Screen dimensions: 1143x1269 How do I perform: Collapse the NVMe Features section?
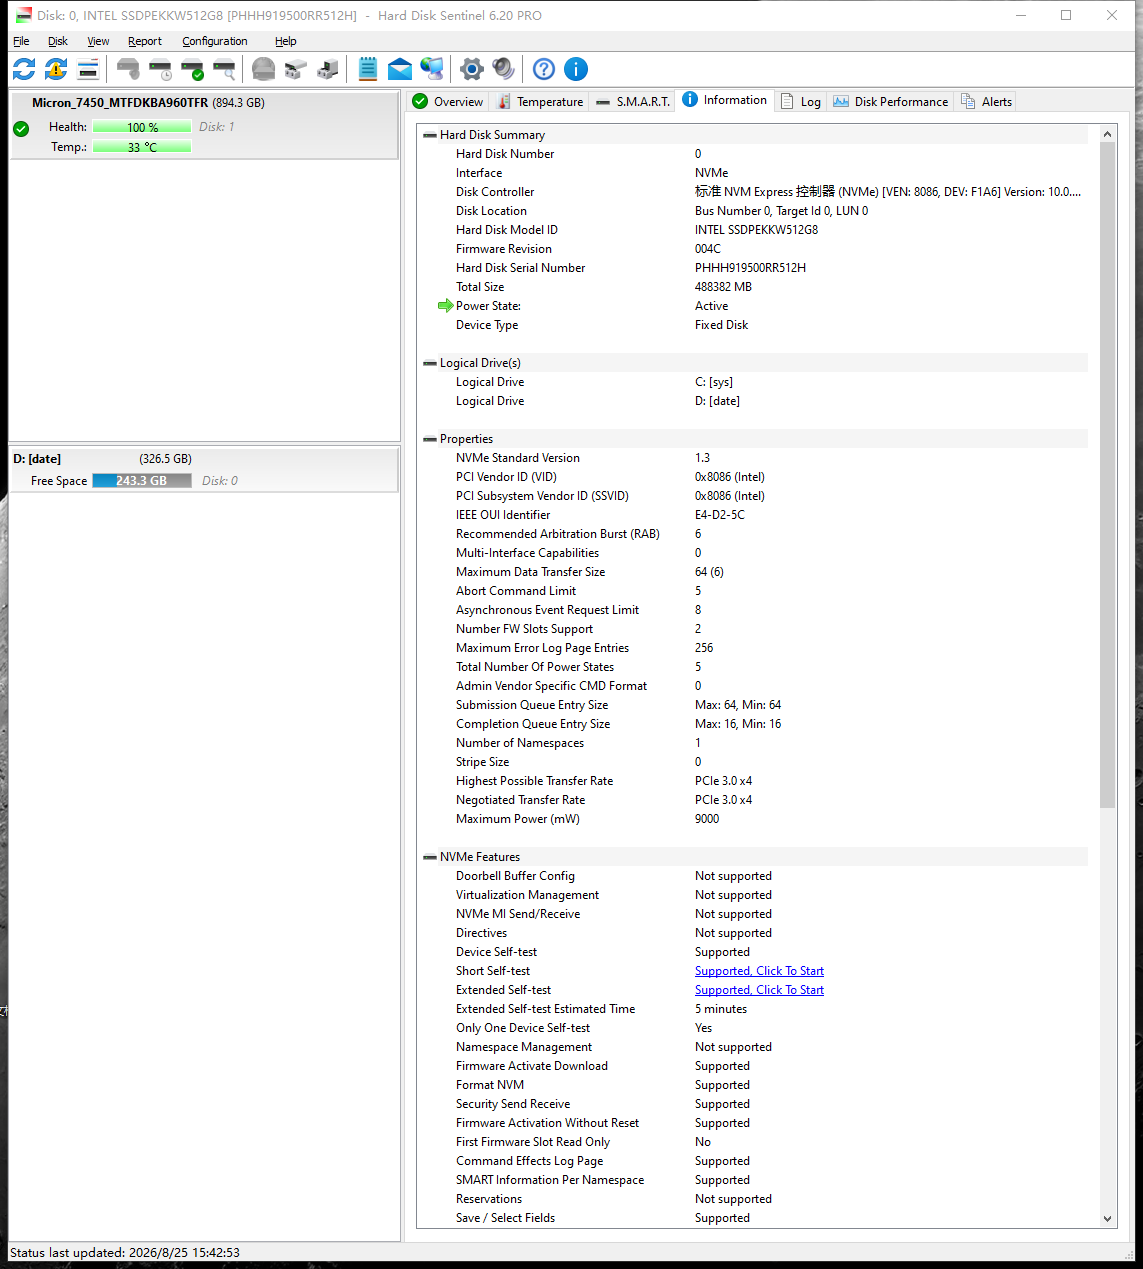tap(430, 857)
